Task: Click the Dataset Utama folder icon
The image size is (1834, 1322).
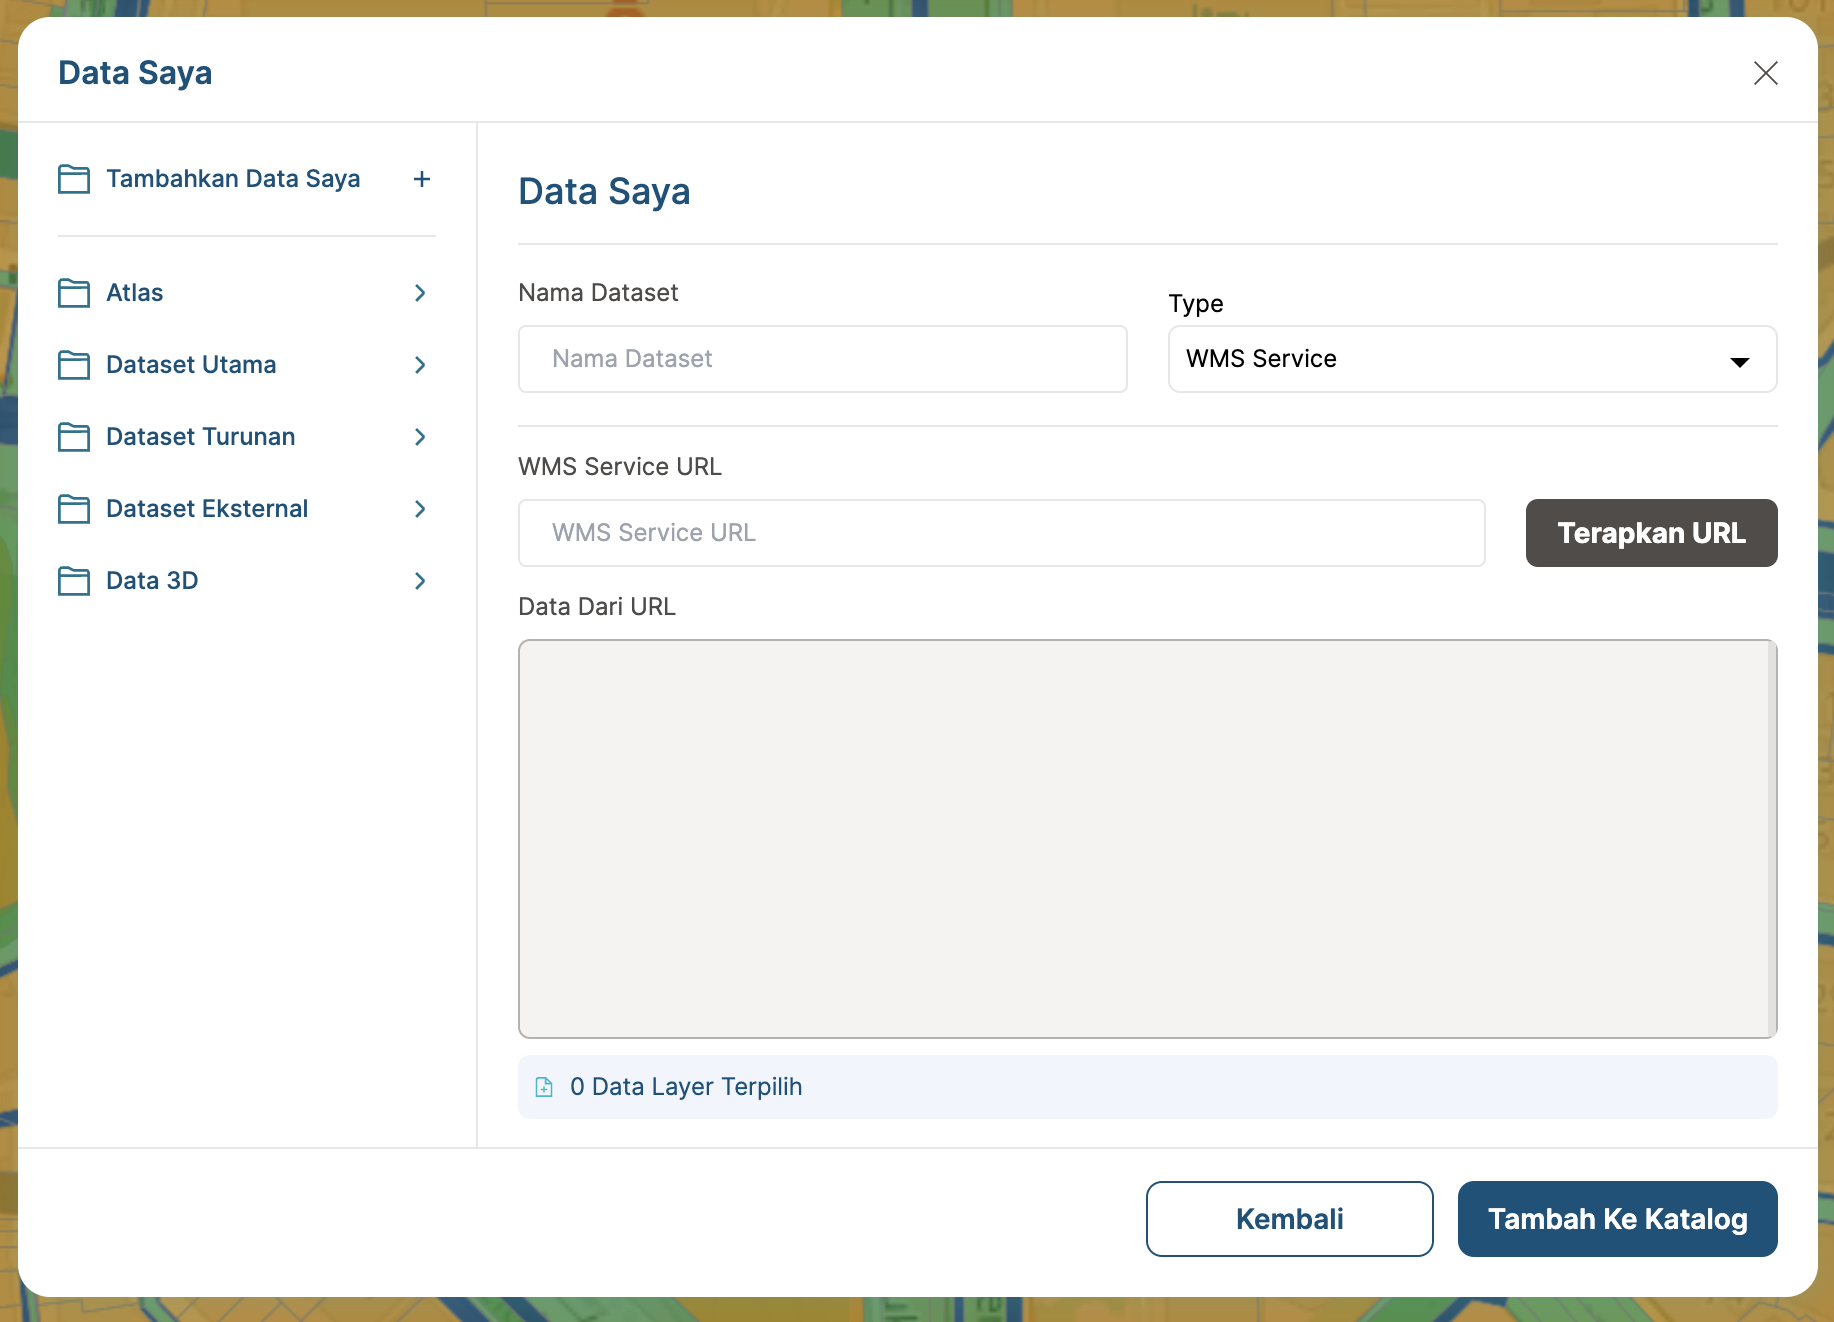Action: (x=74, y=365)
